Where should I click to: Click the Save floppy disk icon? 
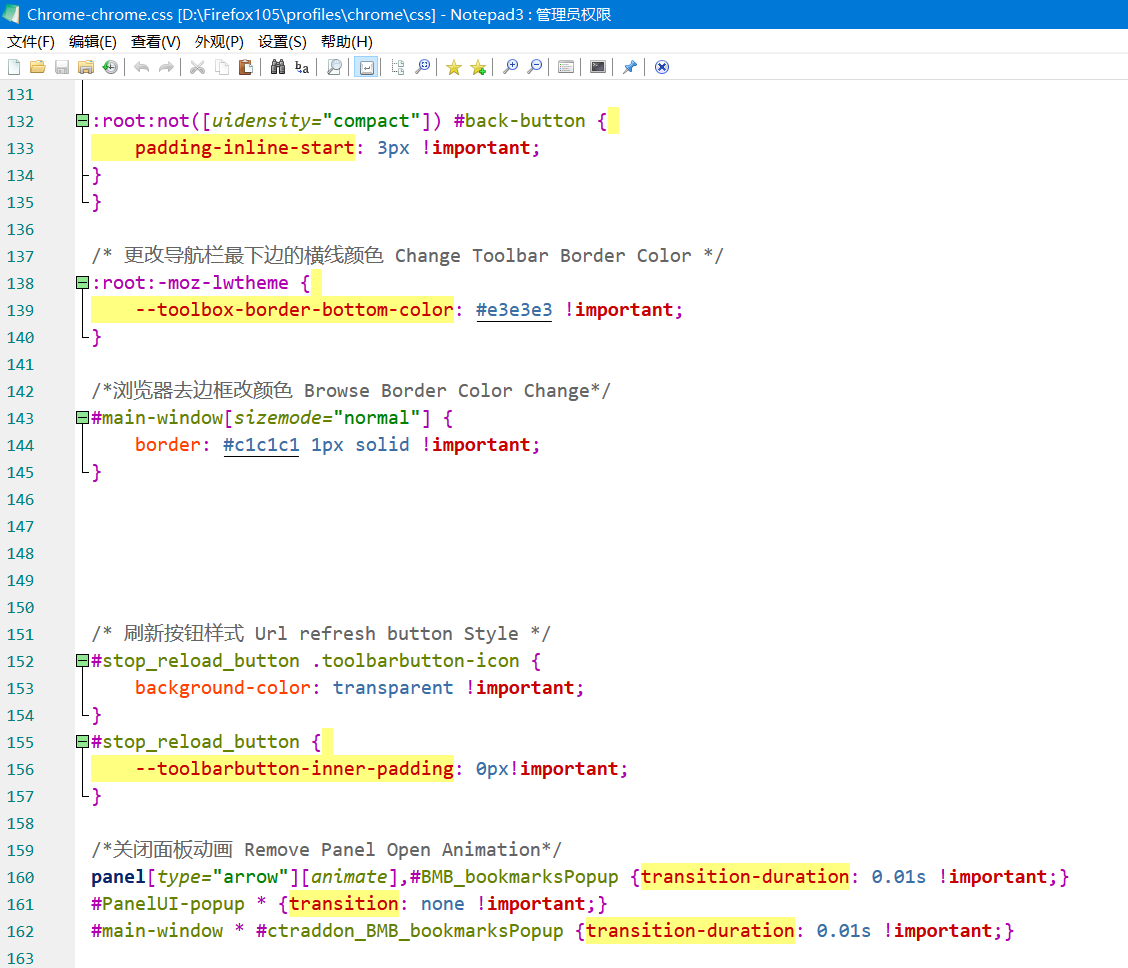(62, 67)
